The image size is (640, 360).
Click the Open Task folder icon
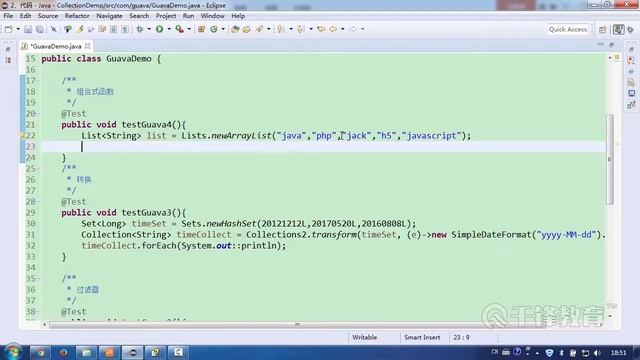click(x=247, y=29)
